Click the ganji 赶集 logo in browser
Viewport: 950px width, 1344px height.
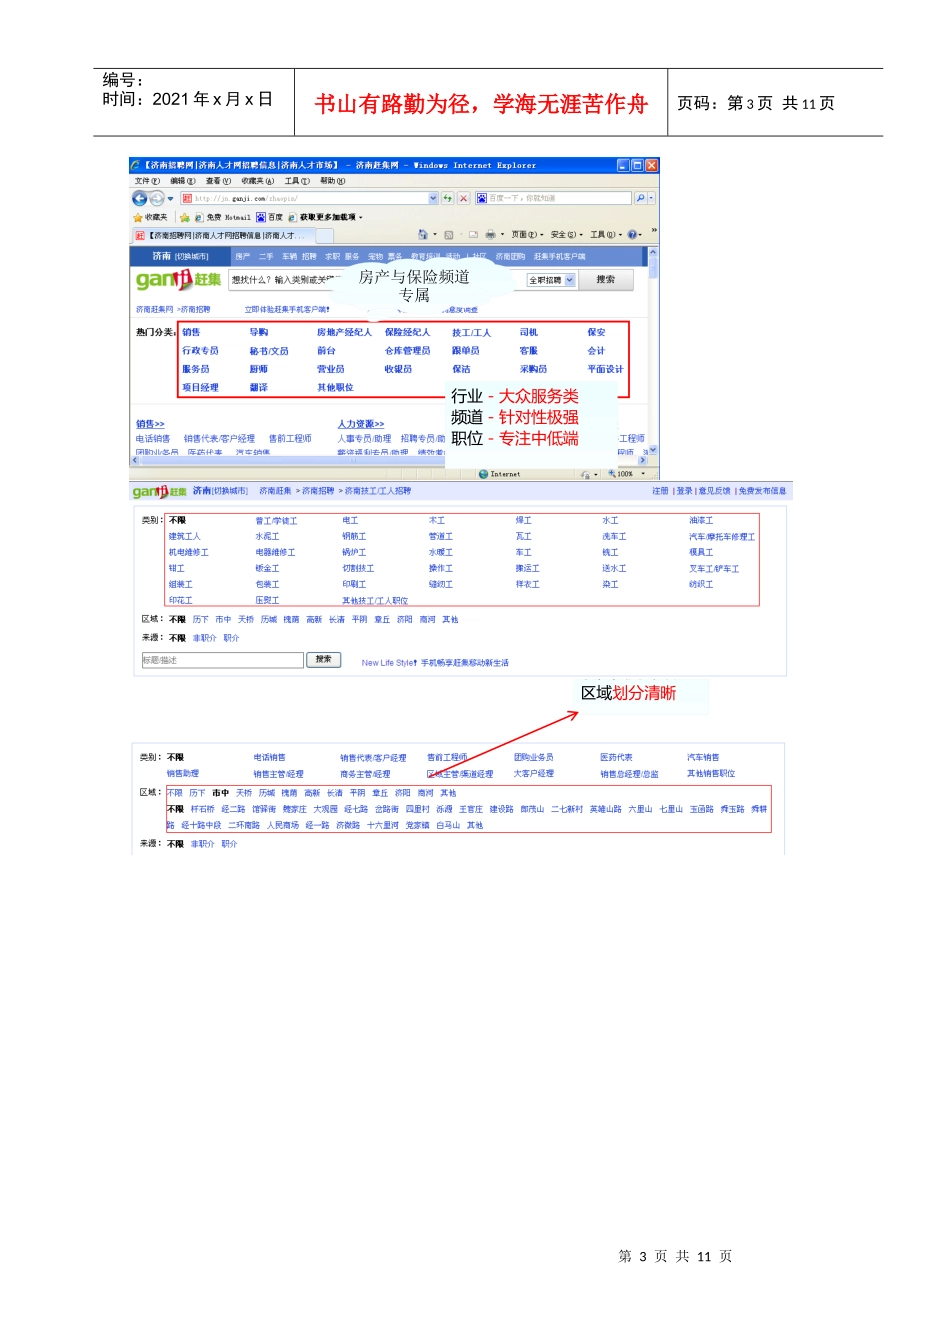pos(177,280)
